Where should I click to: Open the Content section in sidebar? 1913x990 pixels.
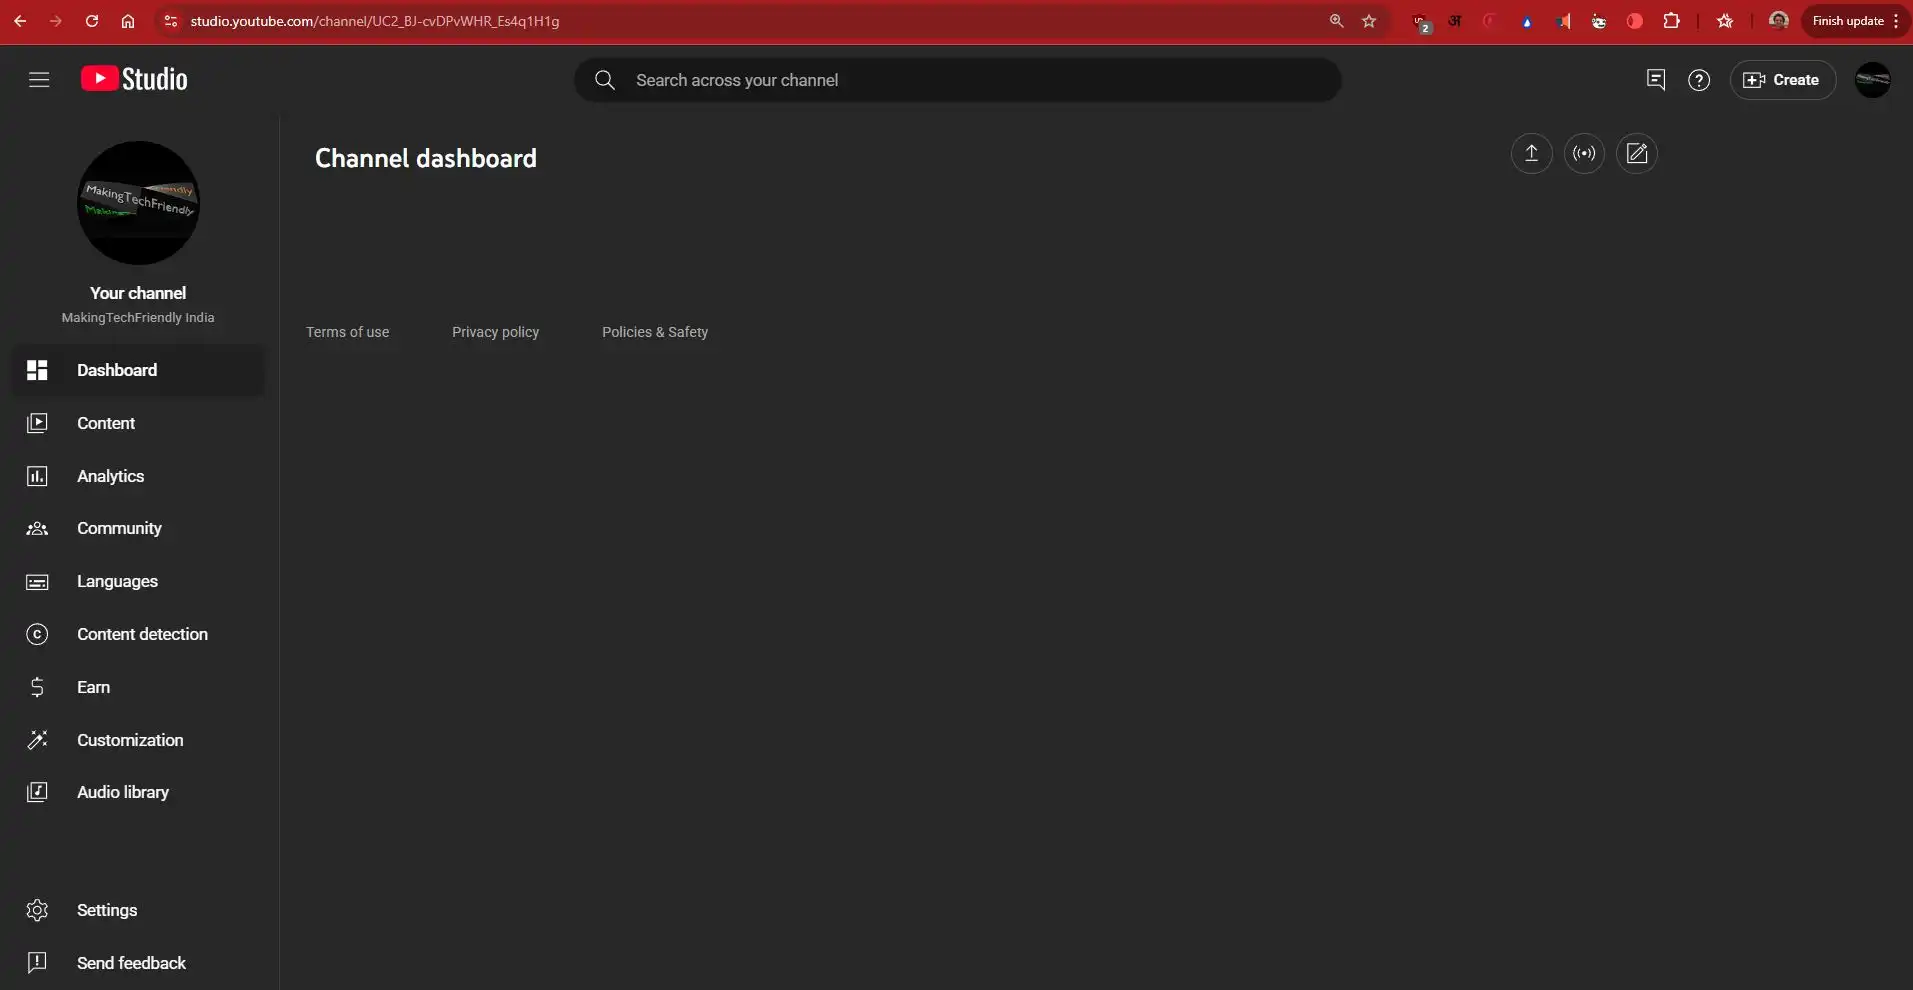[106, 423]
